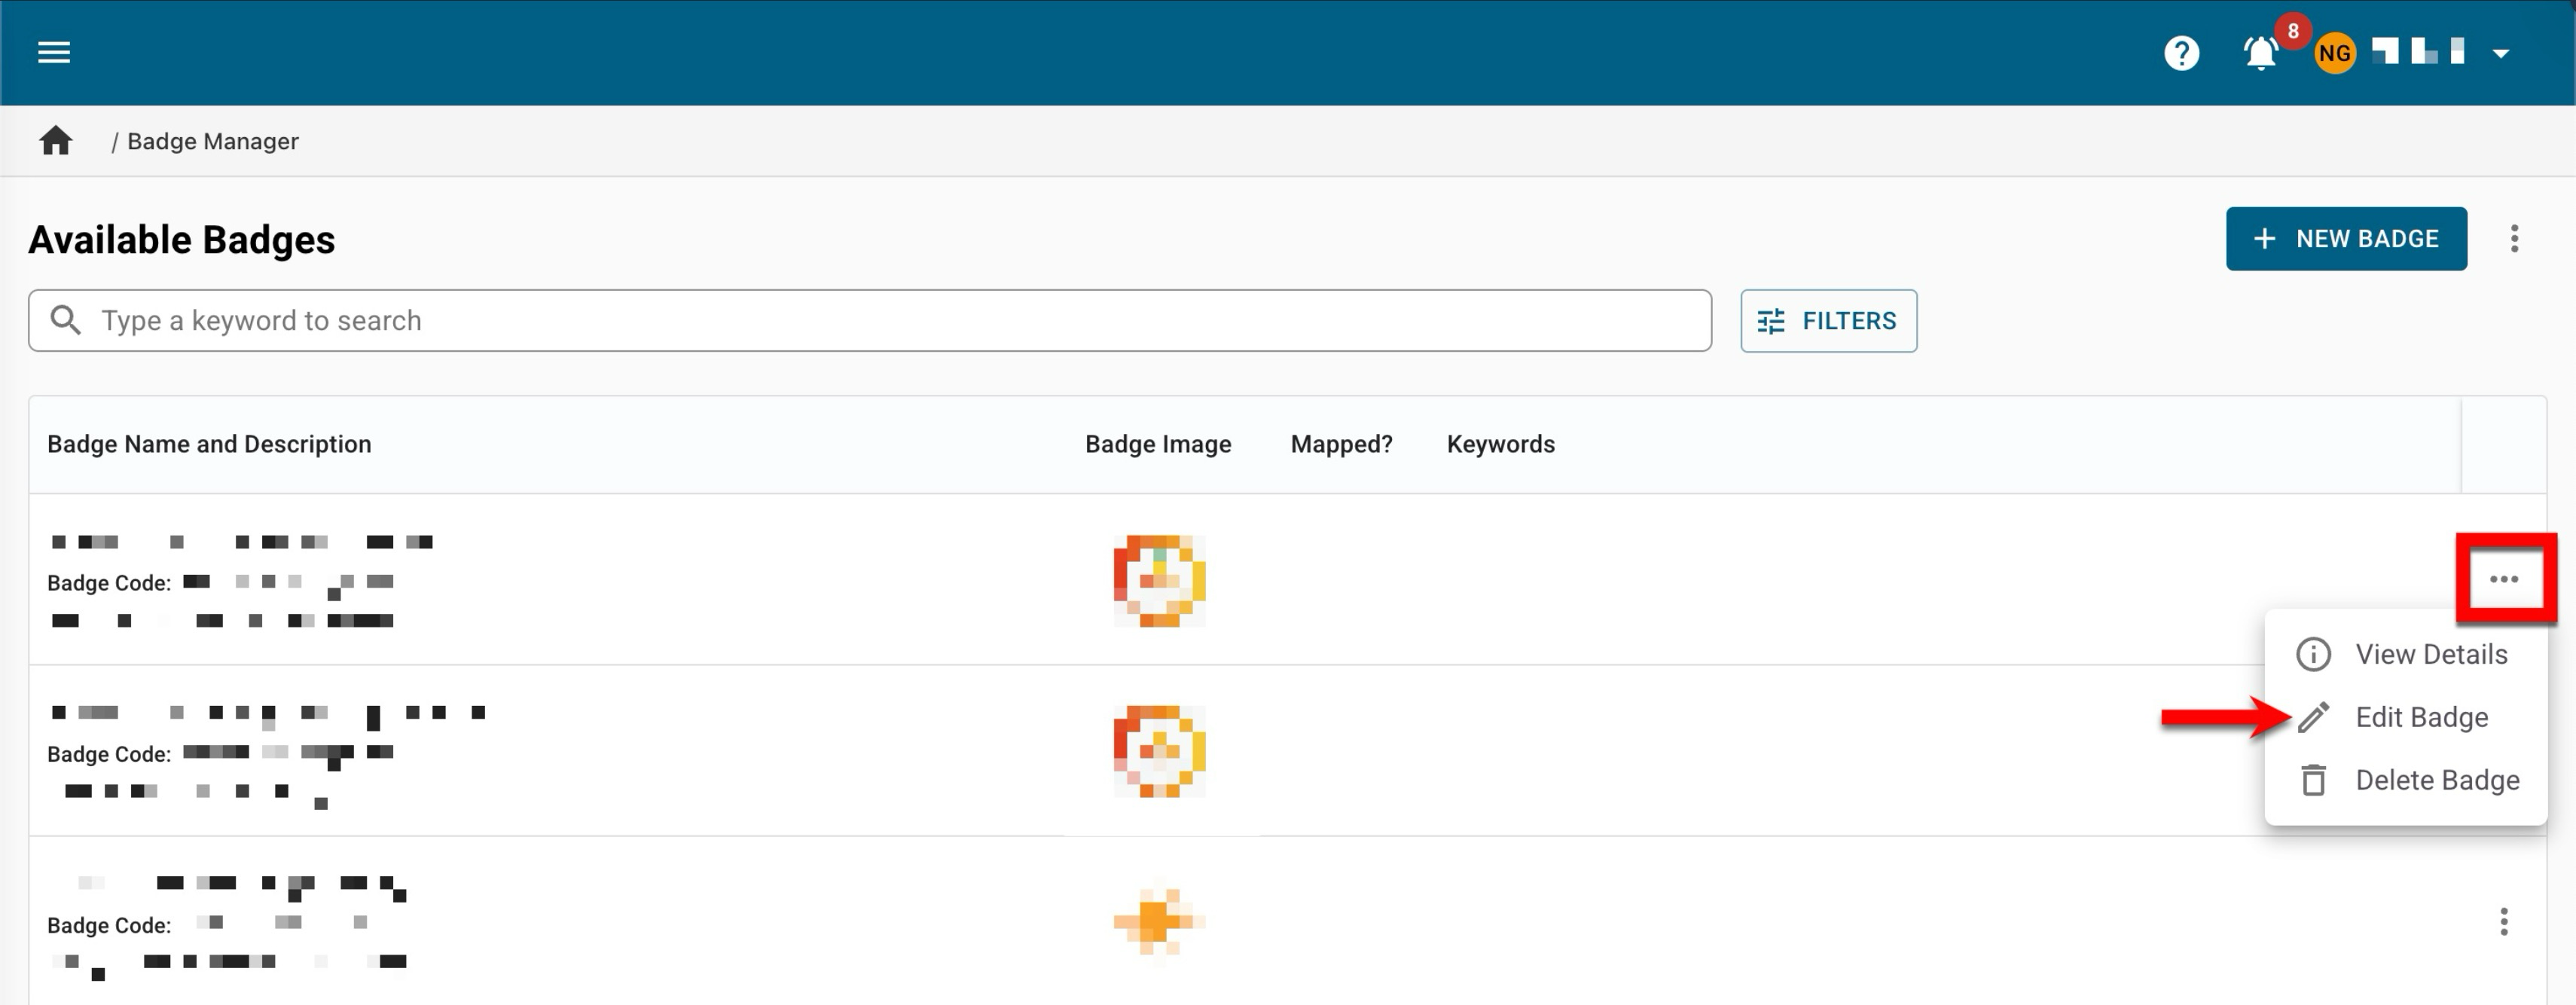Open the notifications bell
The height and width of the screenshot is (1005, 2576).
[x=2260, y=53]
